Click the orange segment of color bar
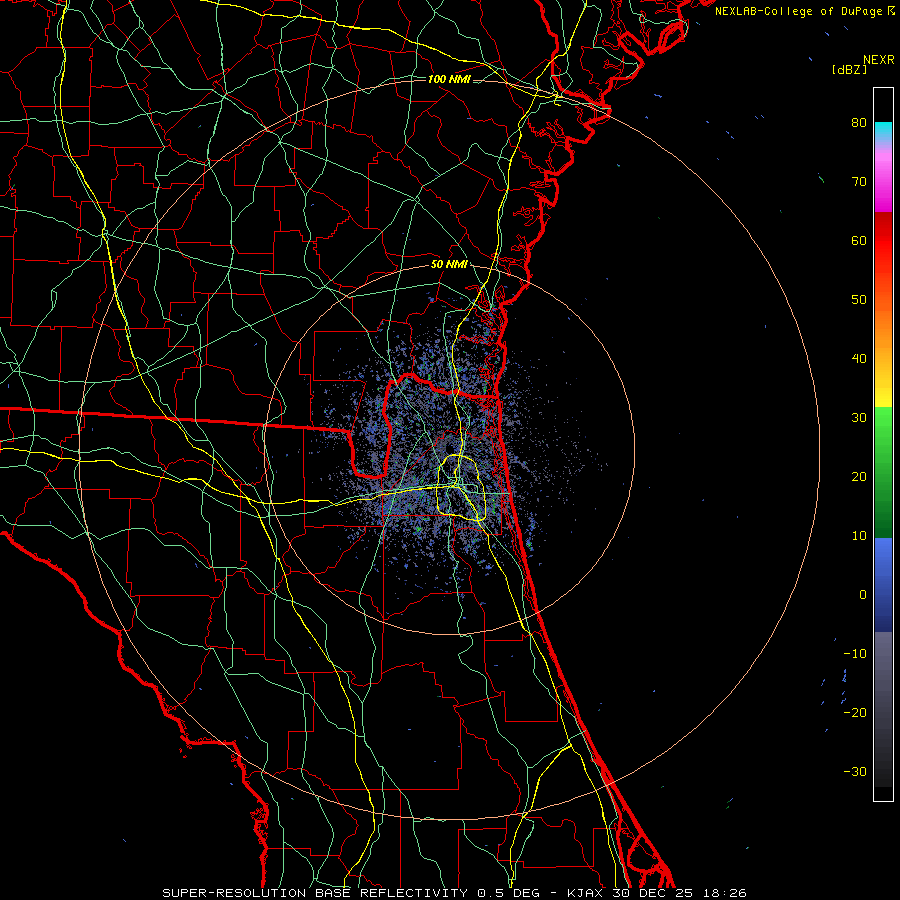Screen dimensions: 900x900 883,321
